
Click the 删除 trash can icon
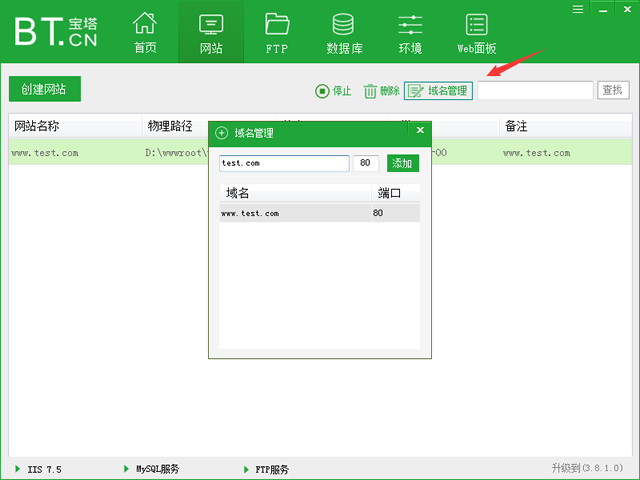370,91
